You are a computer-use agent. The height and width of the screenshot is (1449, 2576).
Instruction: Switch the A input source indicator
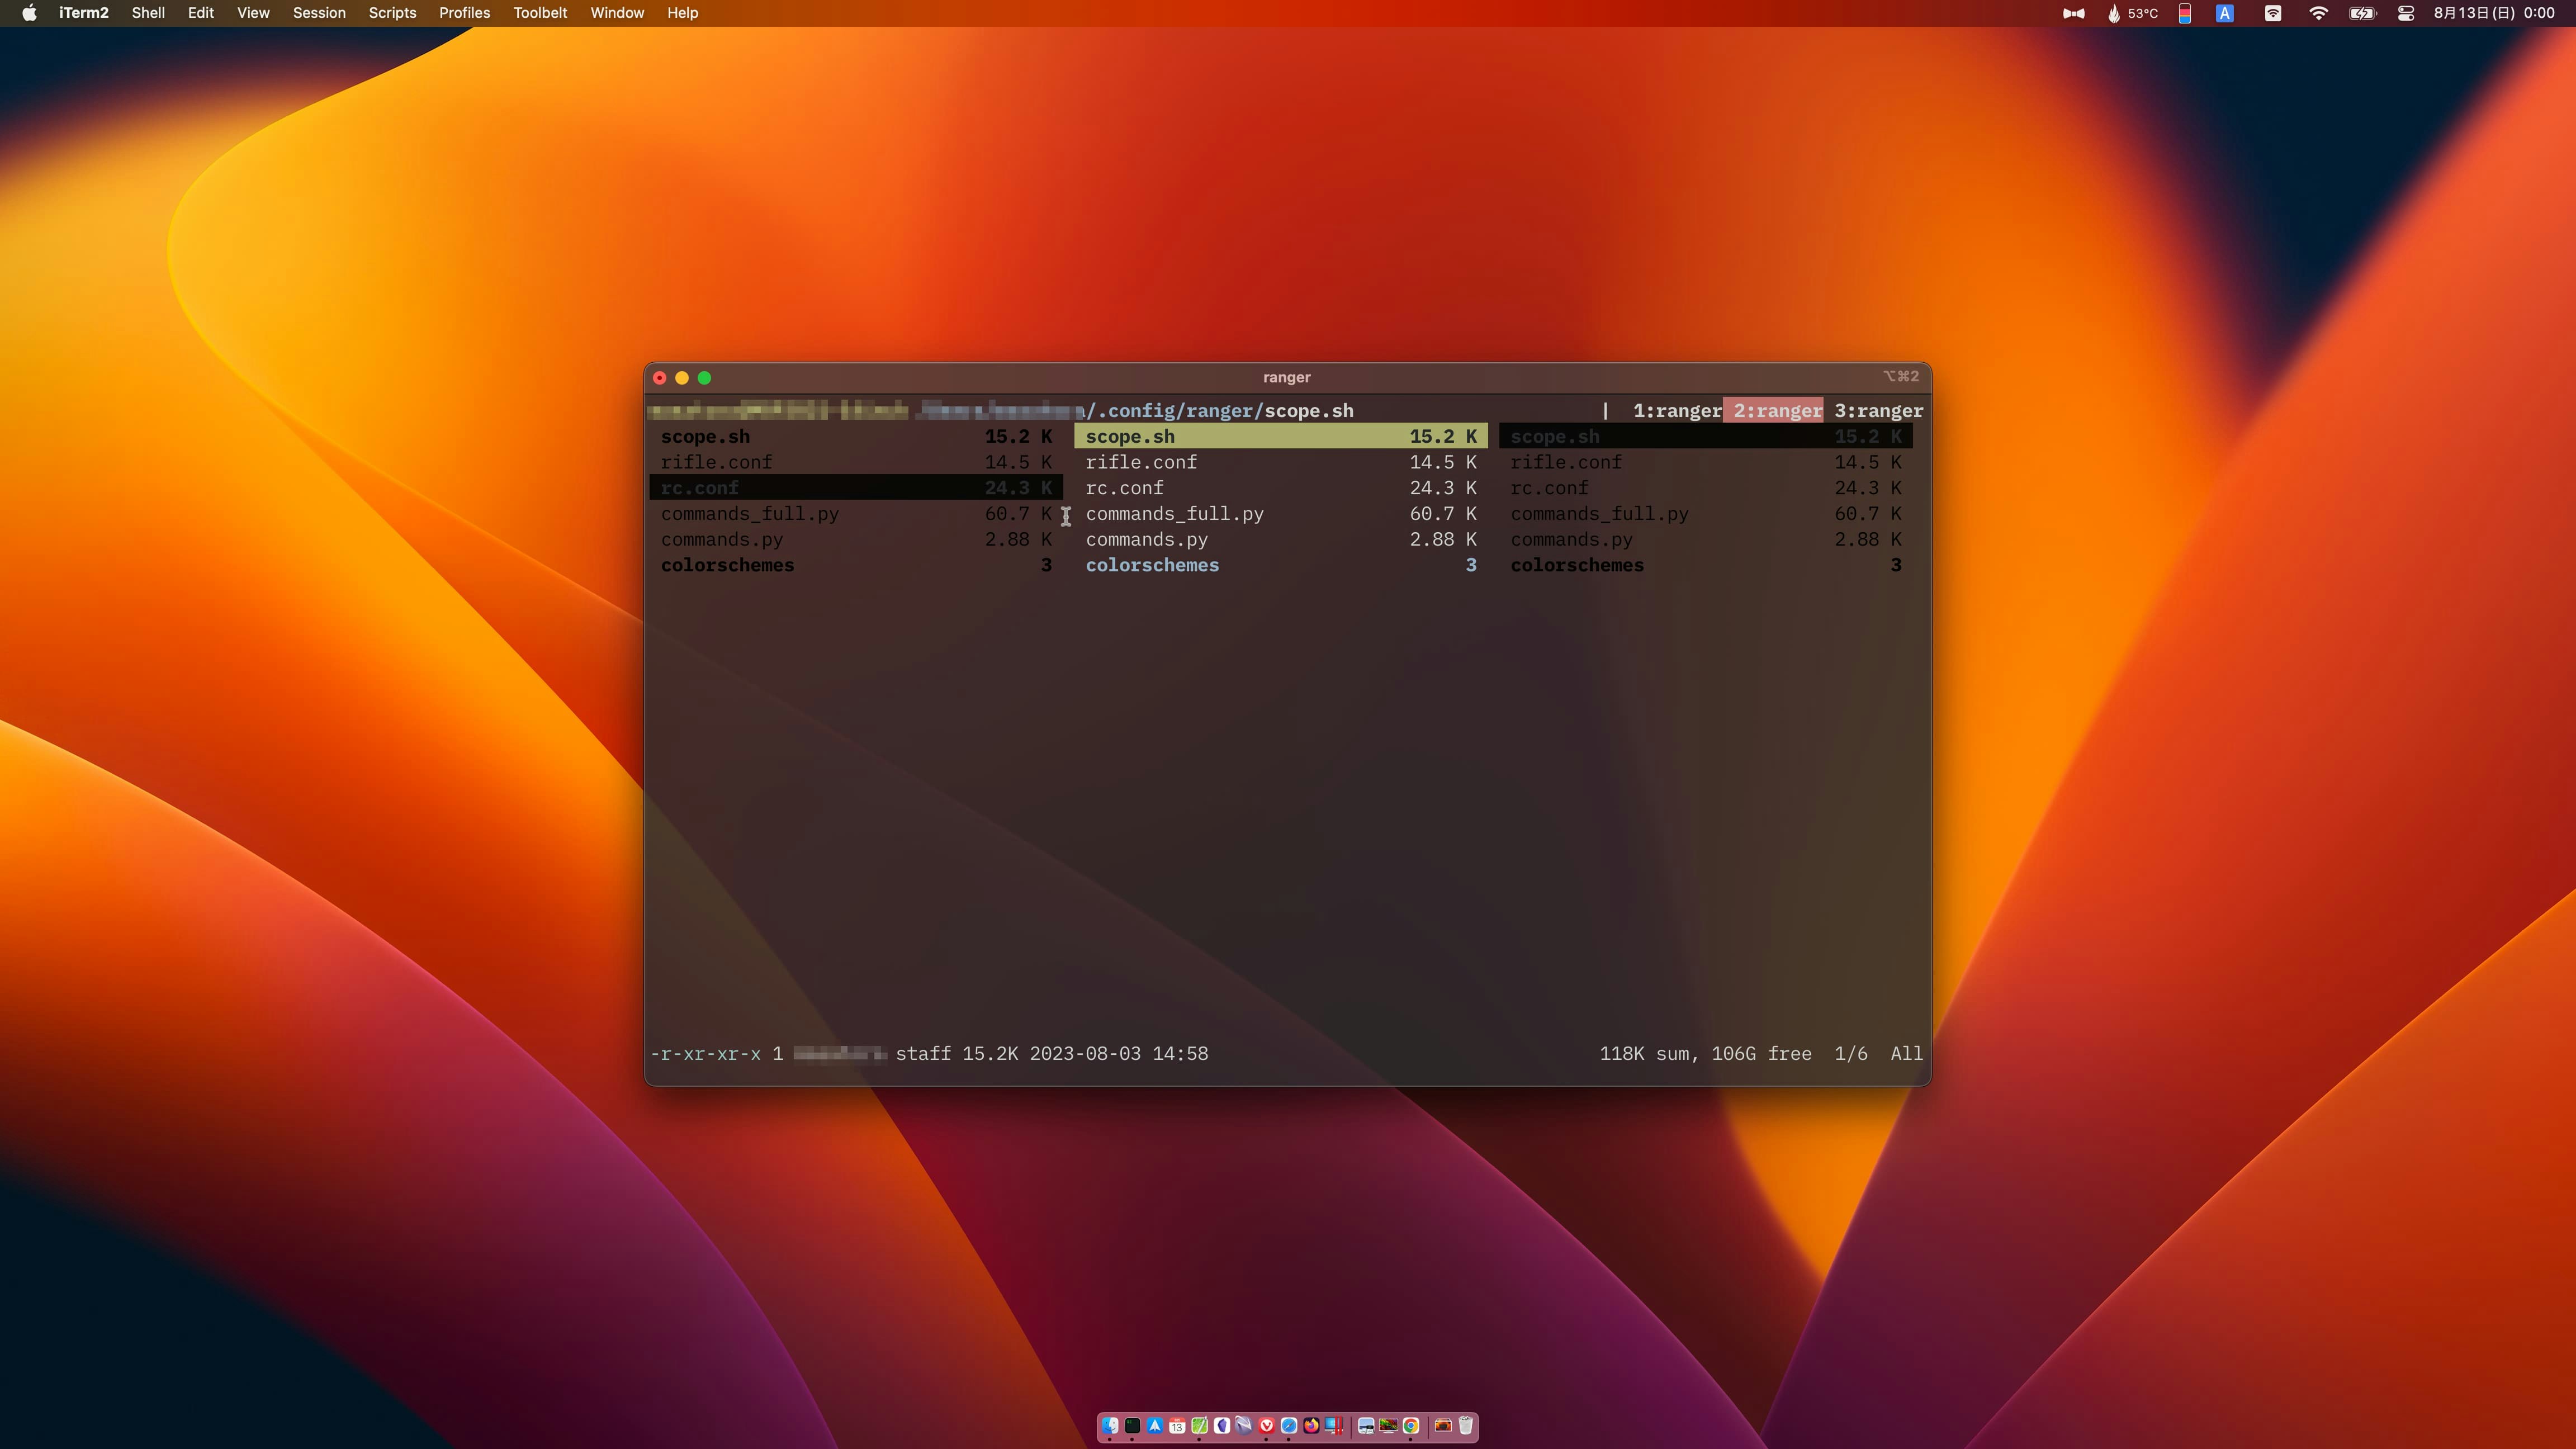pyautogui.click(x=2224, y=13)
